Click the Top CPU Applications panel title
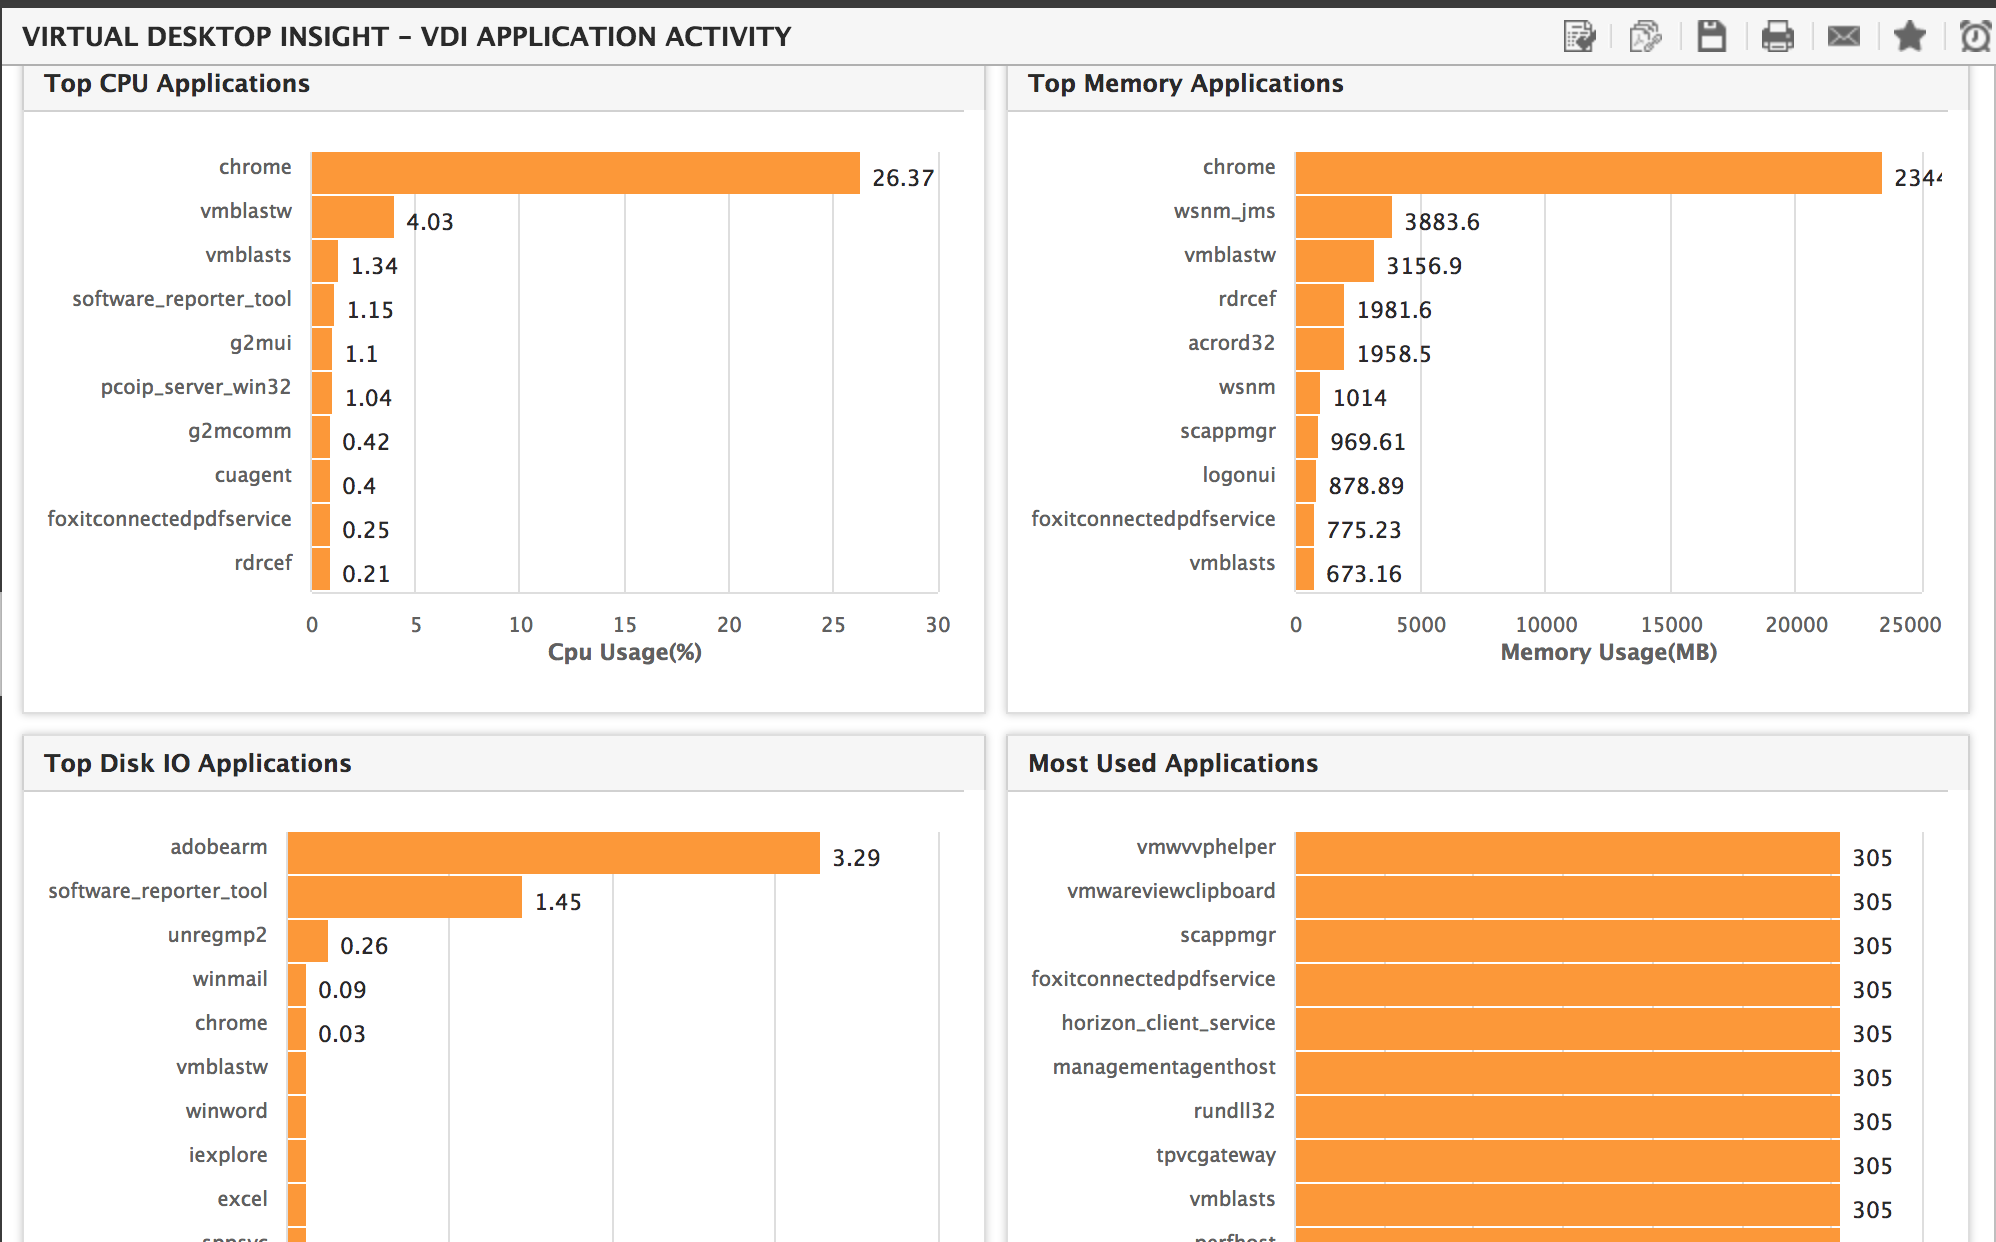The image size is (1996, 1242). [177, 84]
